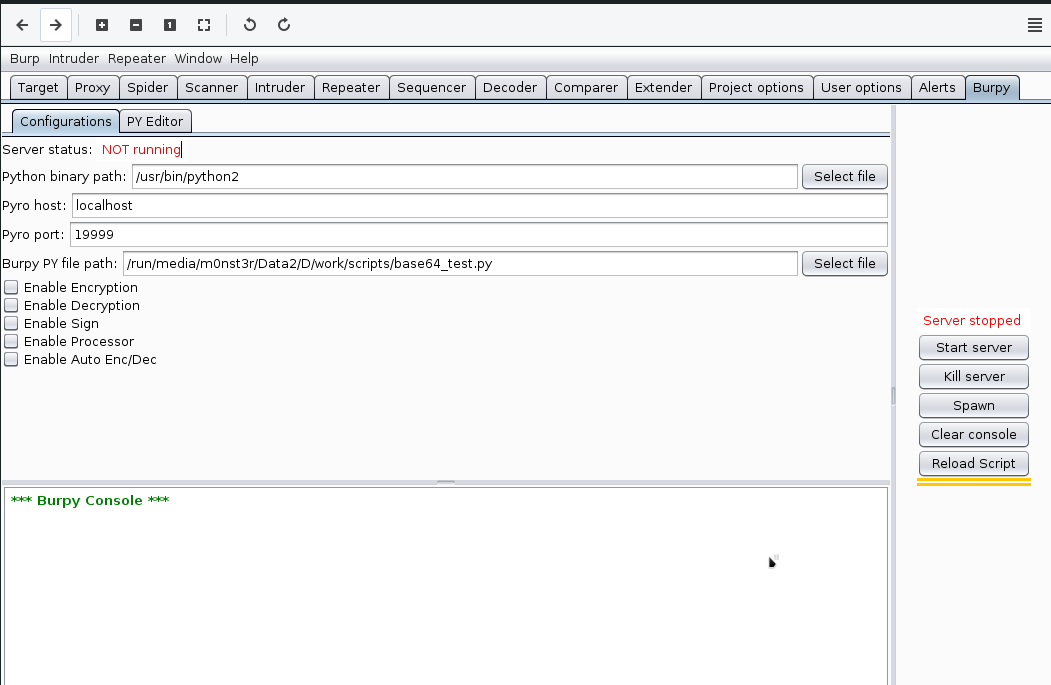Screen dimensions: 1051x685
Task: Switch to the Intruder tab
Action: [280, 88]
